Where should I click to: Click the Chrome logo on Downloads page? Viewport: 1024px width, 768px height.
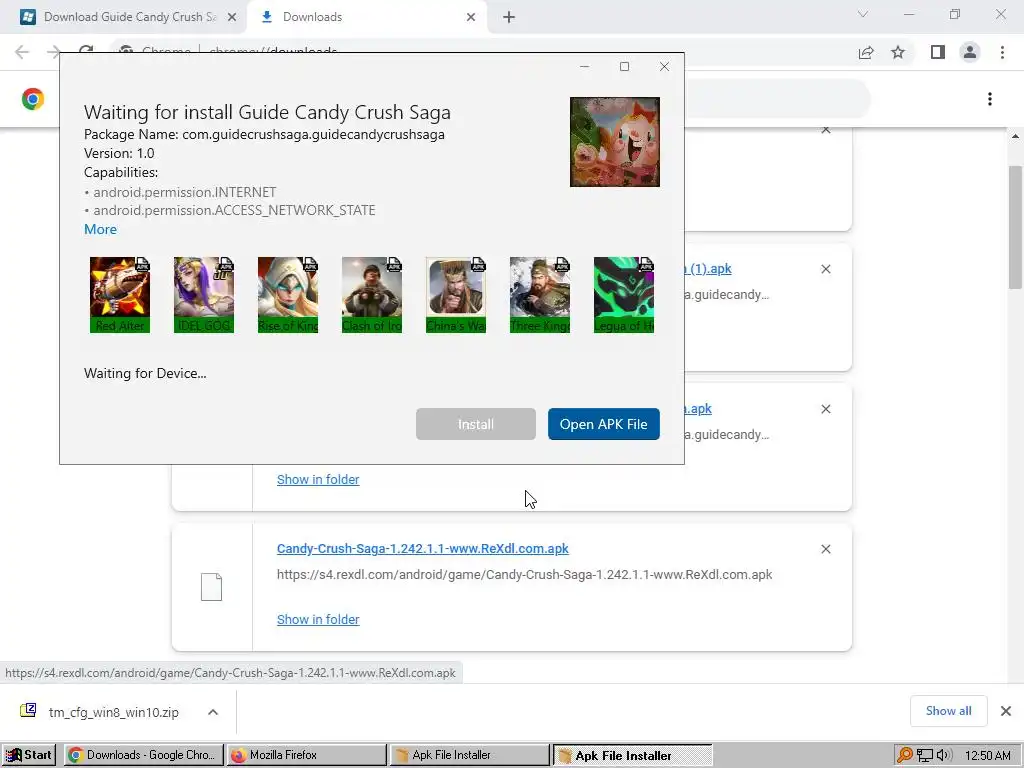33,99
